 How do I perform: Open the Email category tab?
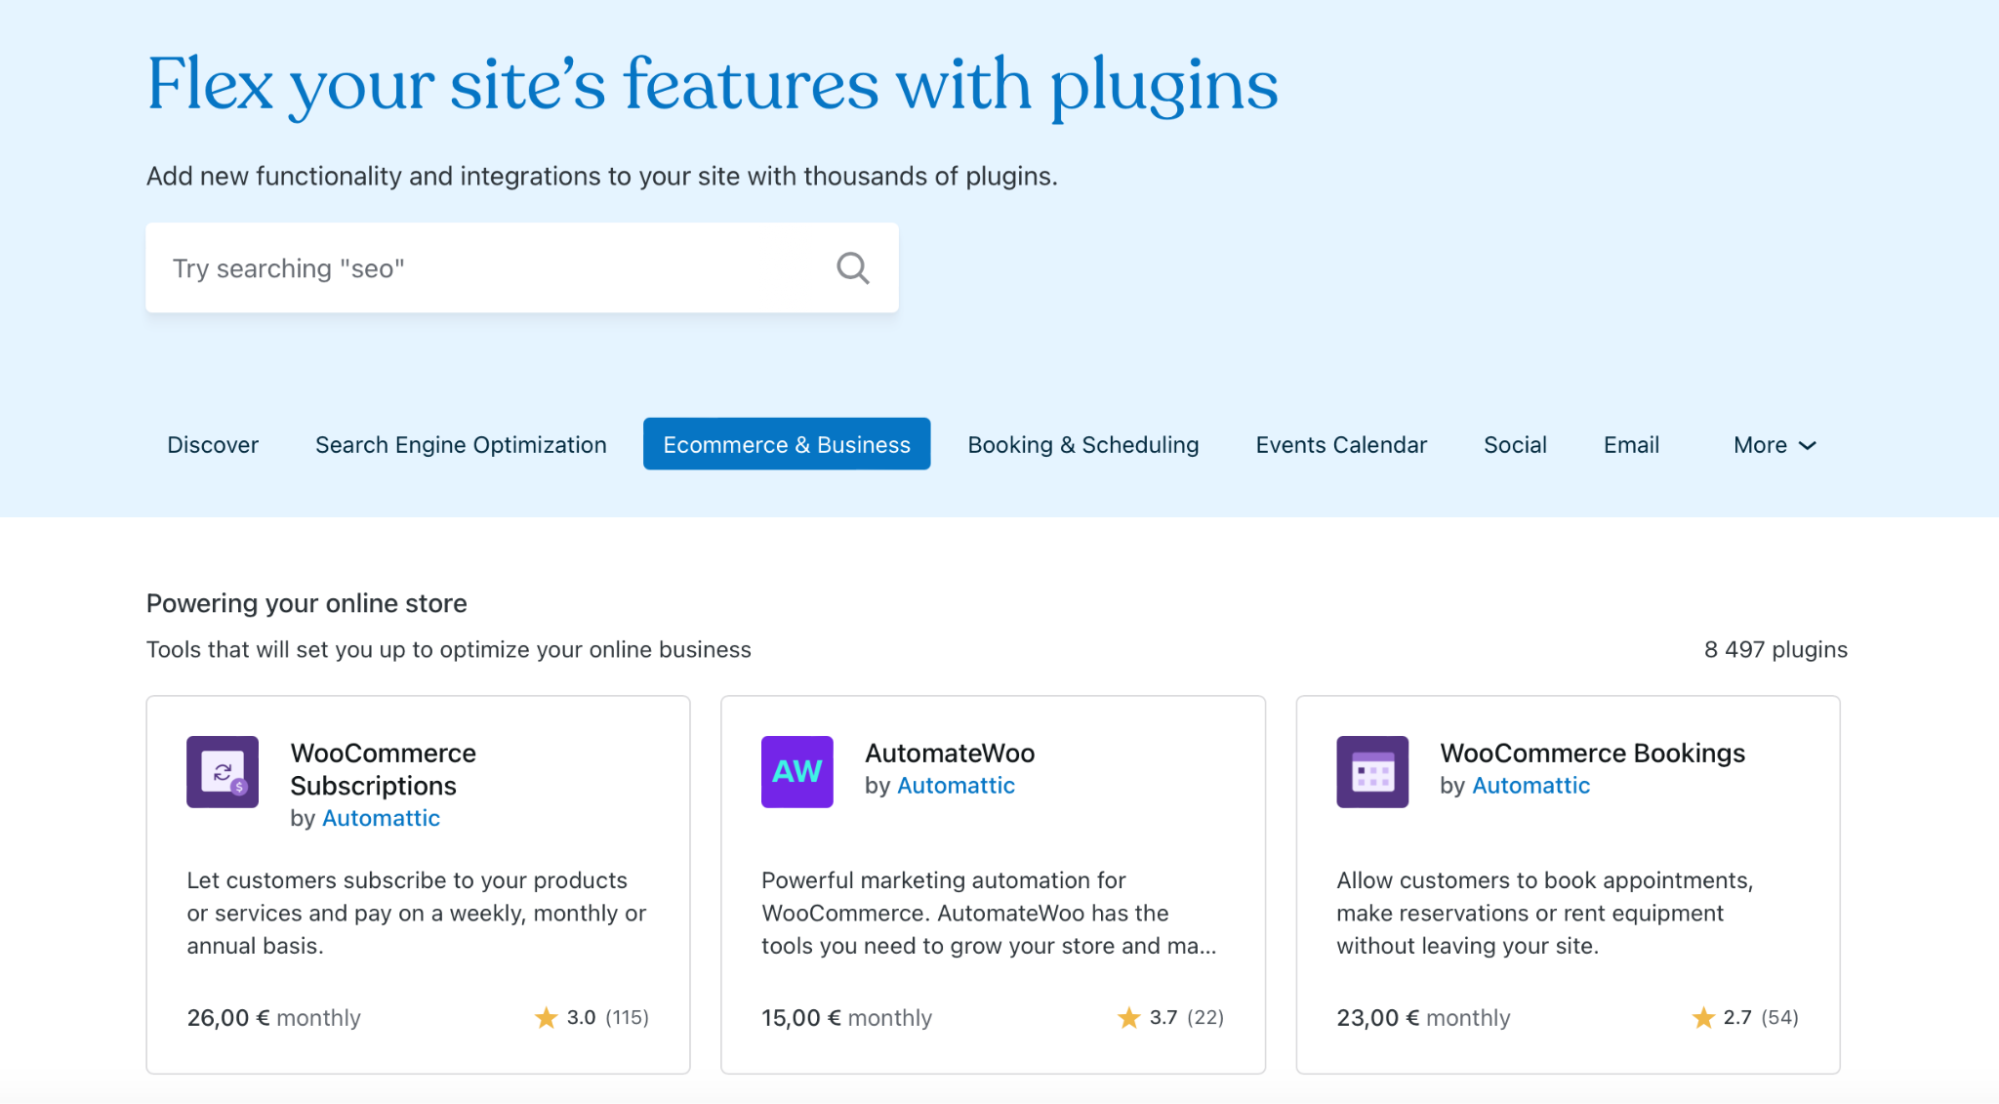pos(1631,444)
